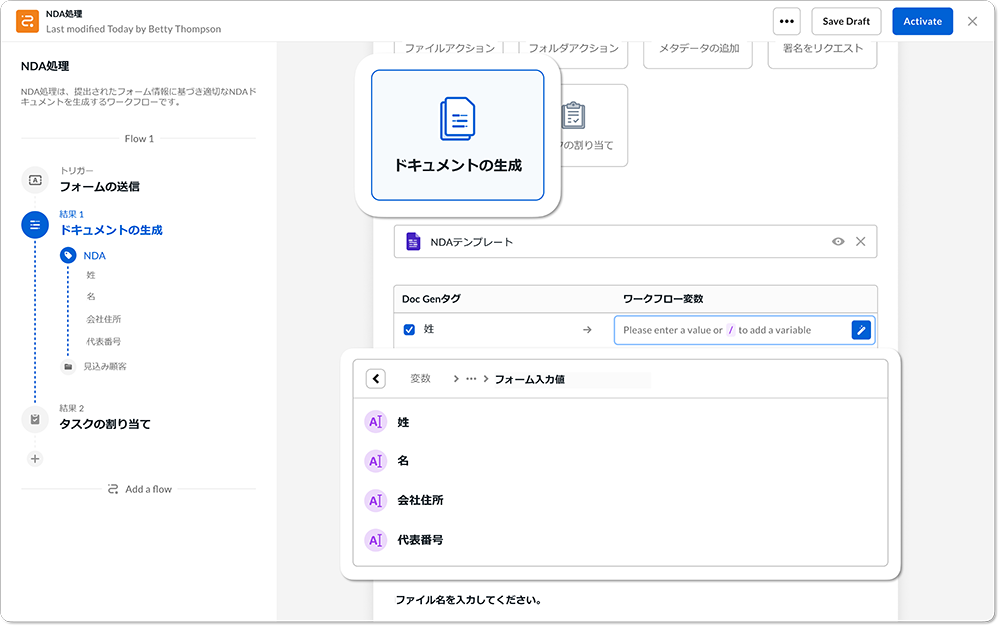Click the back chevron in the variable picker
This screenshot has height=627, width=1000.
(x=374, y=378)
